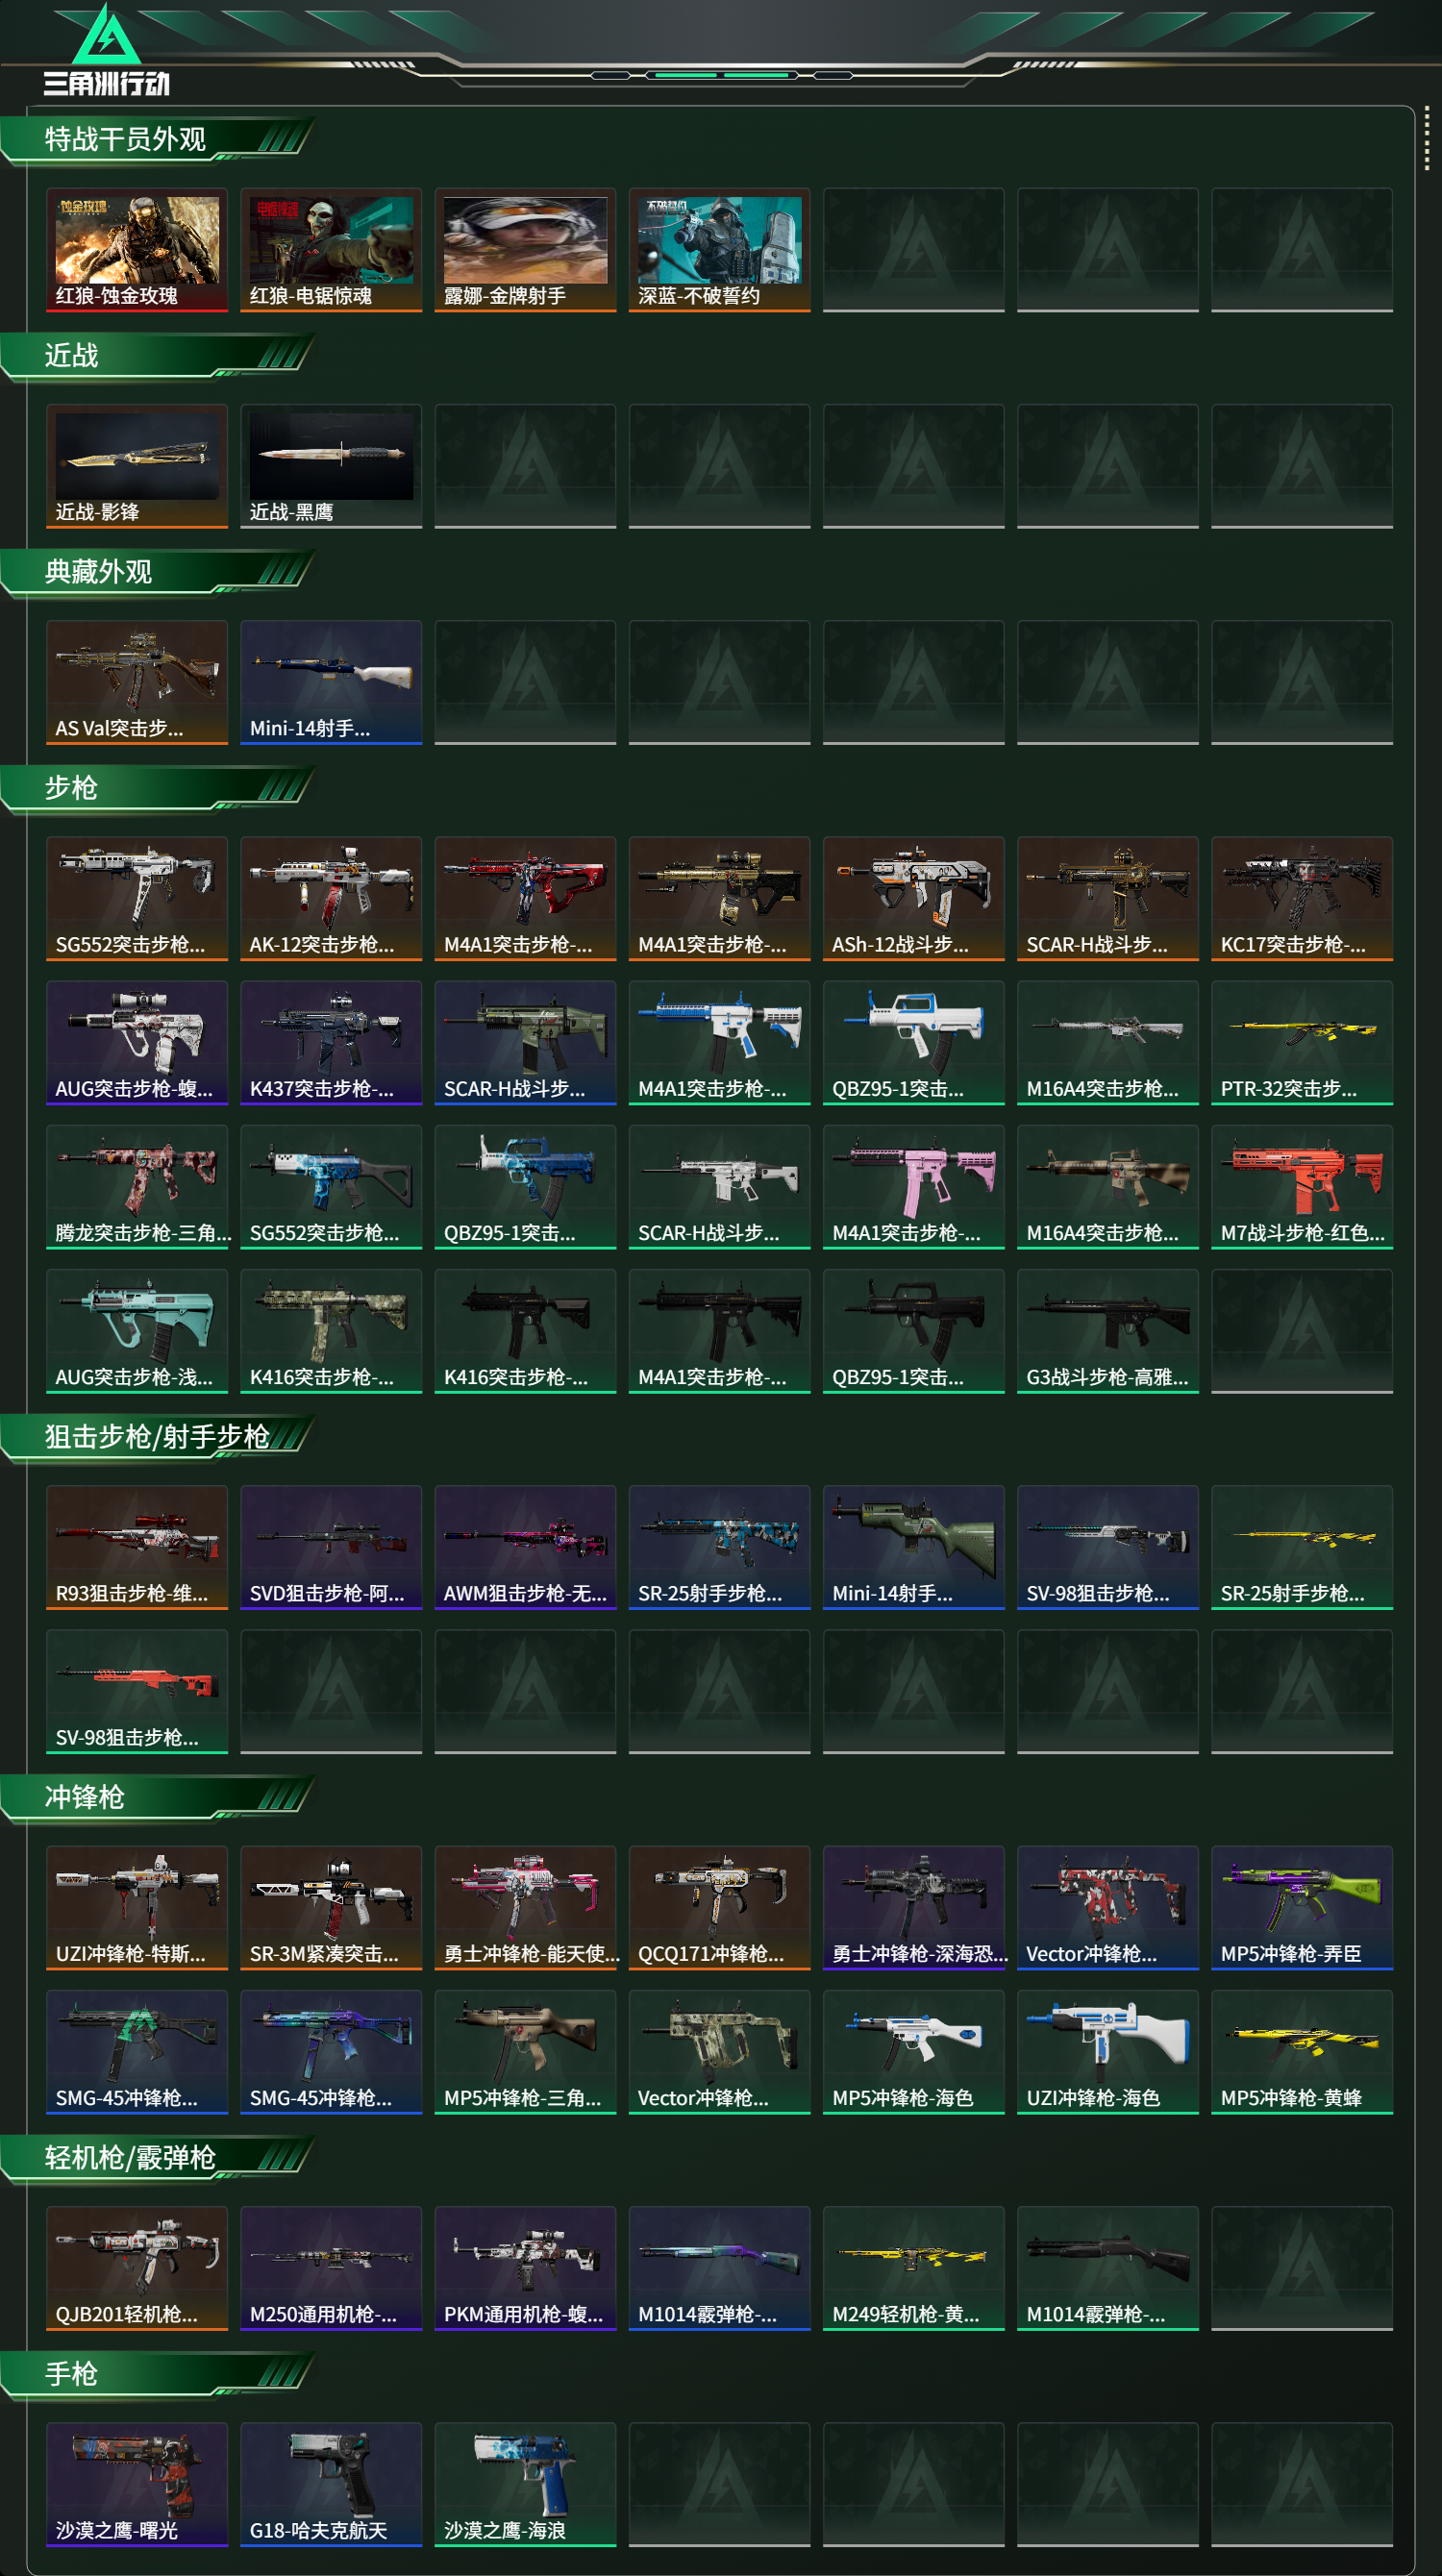This screenshot has height=2576, width=1442.
Task: Open the 露娜-金牌射手 operator skin card
Action: (525, 250)
